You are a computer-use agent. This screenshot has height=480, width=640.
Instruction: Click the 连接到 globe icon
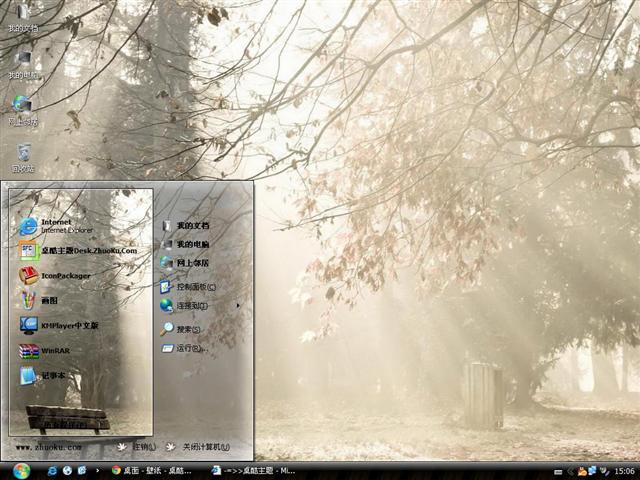166,305
